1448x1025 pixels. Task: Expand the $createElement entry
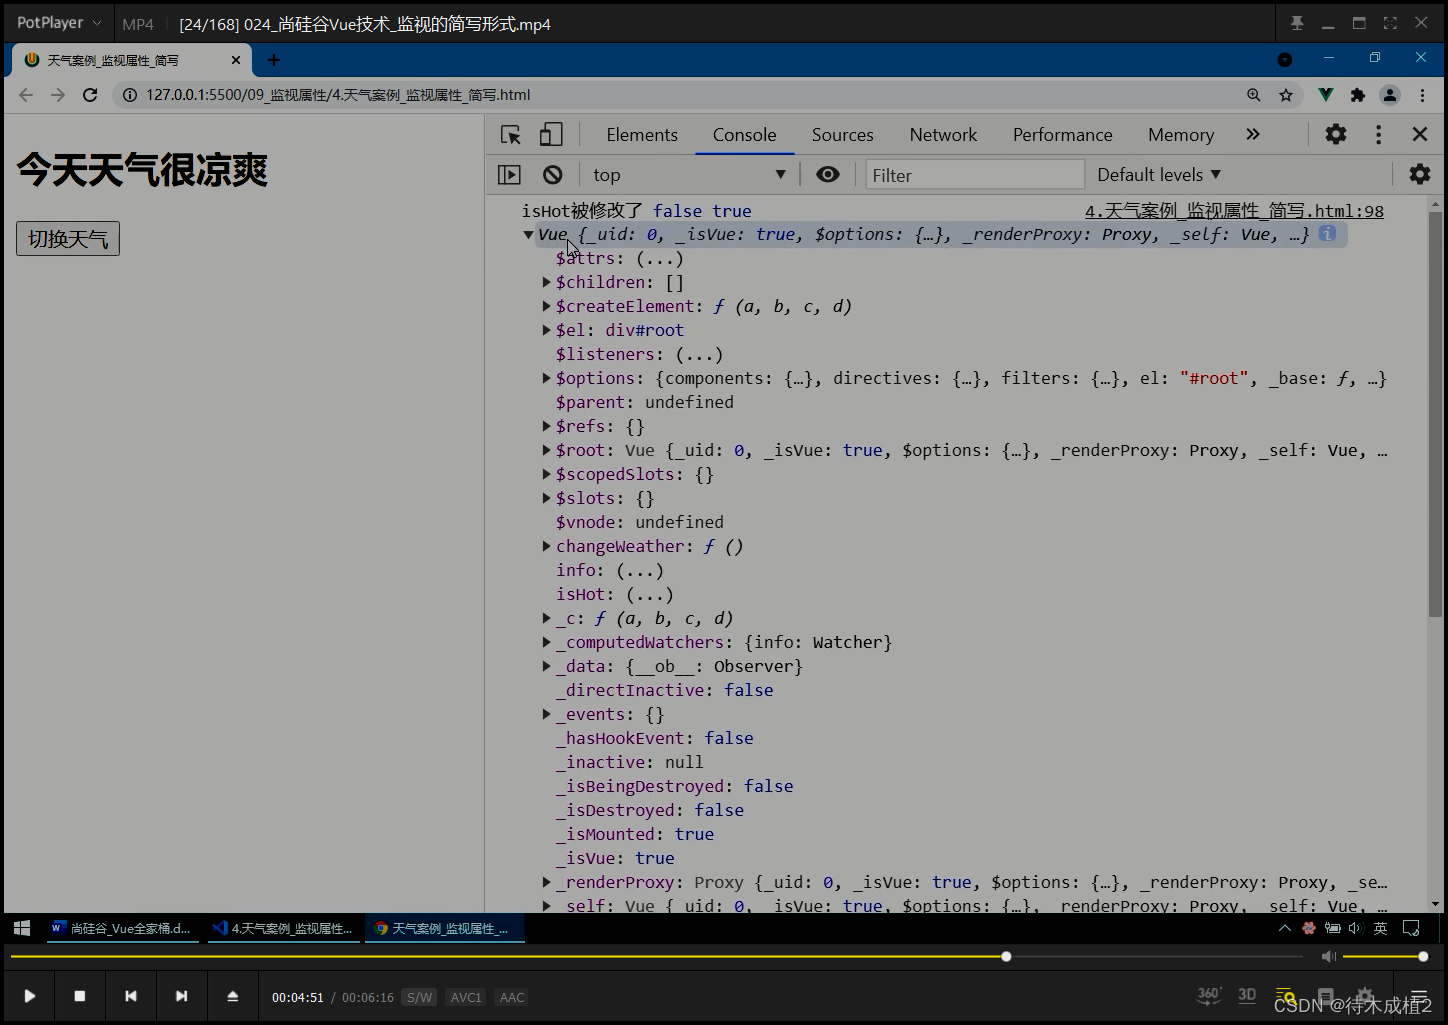pos(547,307)
